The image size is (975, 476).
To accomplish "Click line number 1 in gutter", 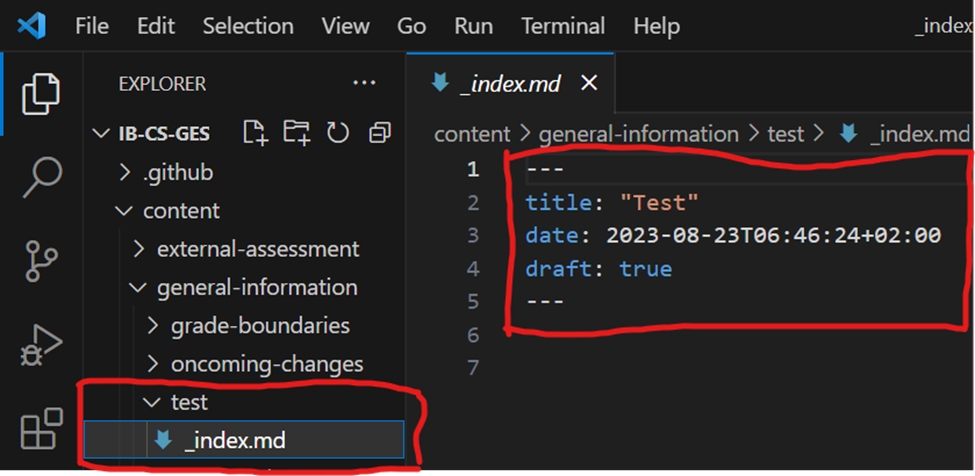I will coord(473,170).
